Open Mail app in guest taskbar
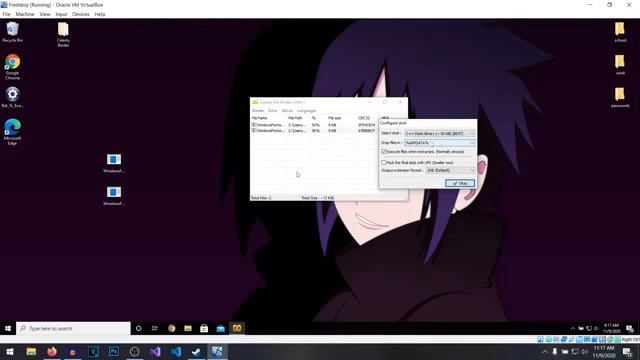The height and width of the screenshot is (360, 640). (220, 328)
